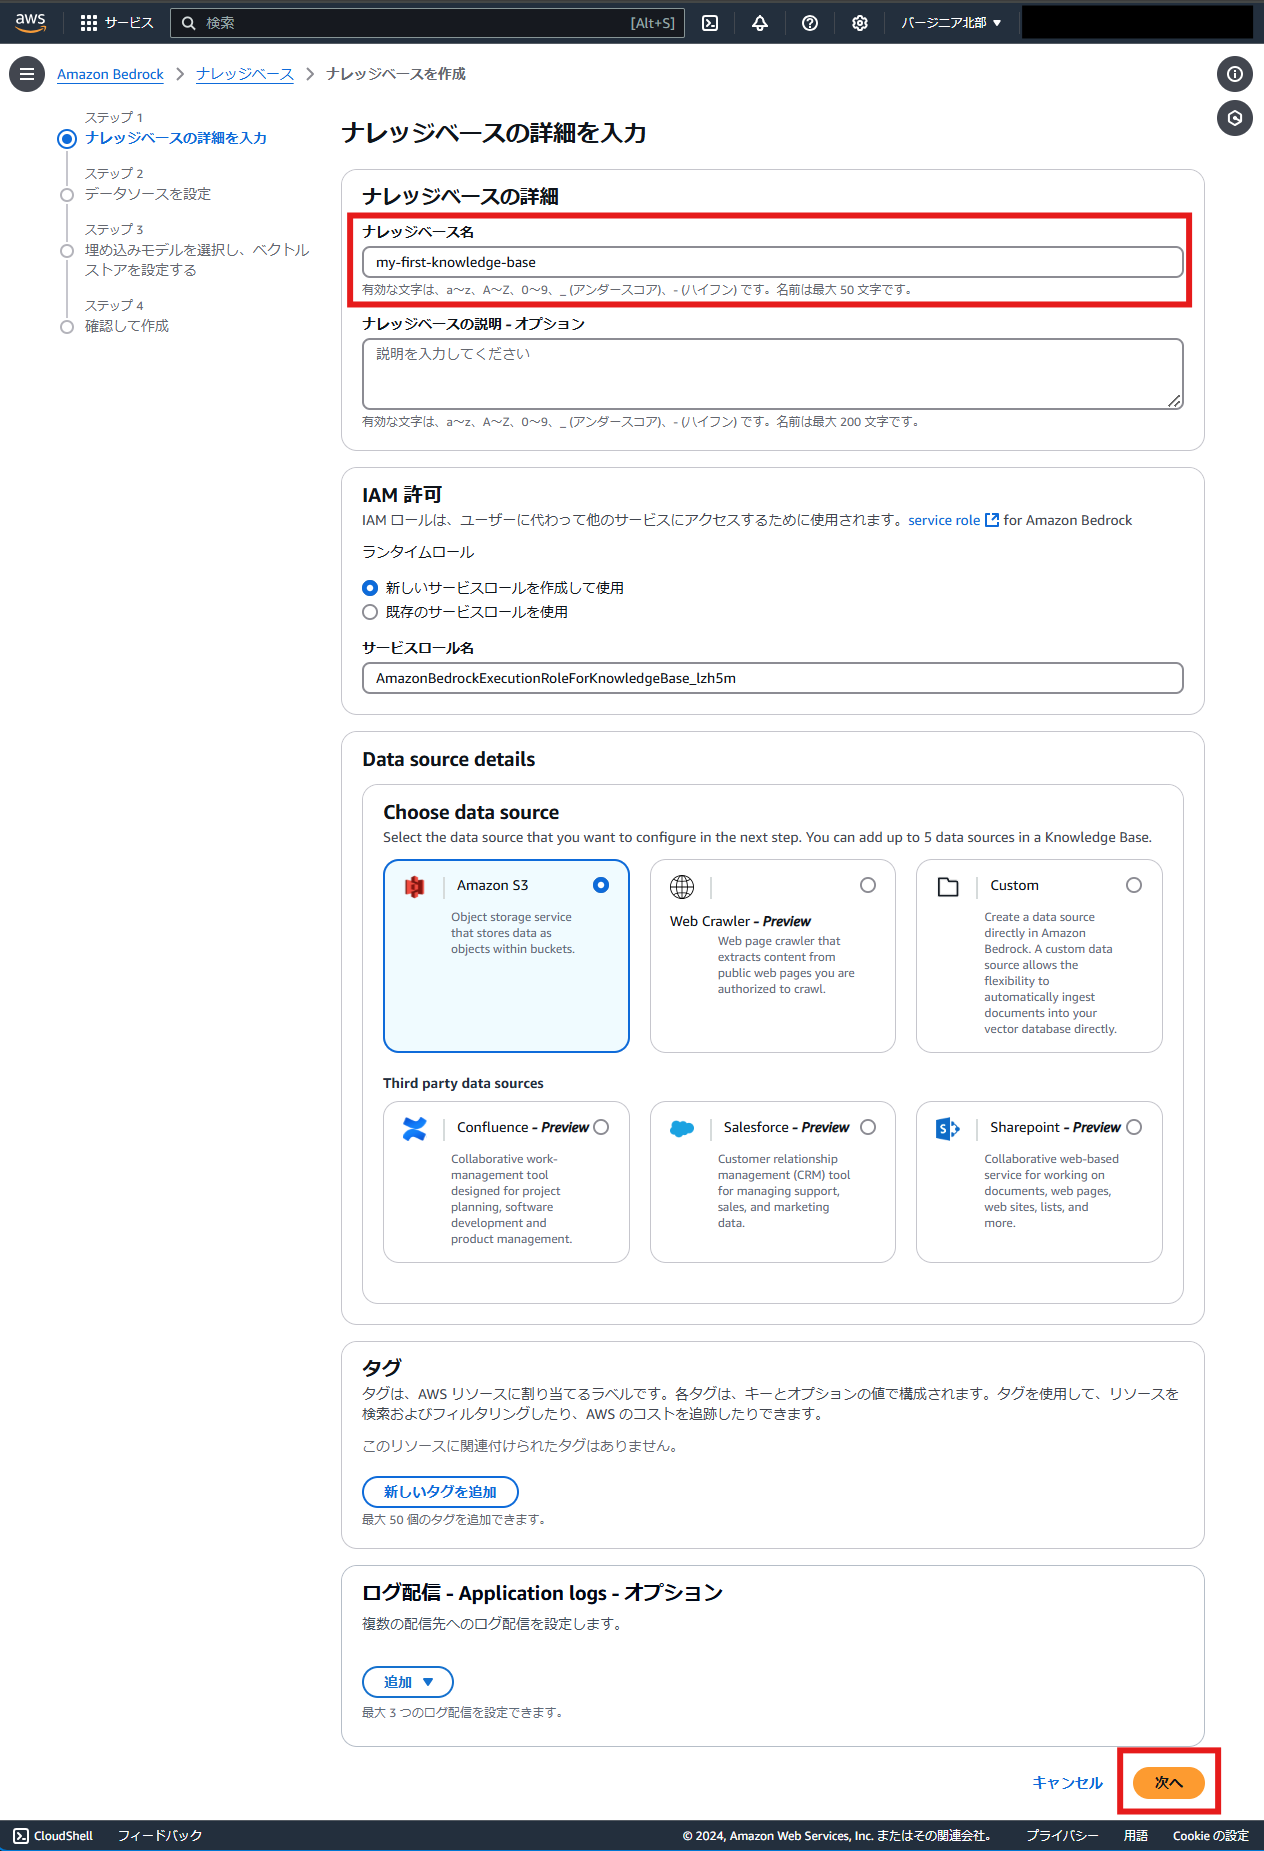This screenshot has height=1851, width=1264.
Task: Click the 次へ button
Action: pyautogui.click(x=1169, y=1783)
